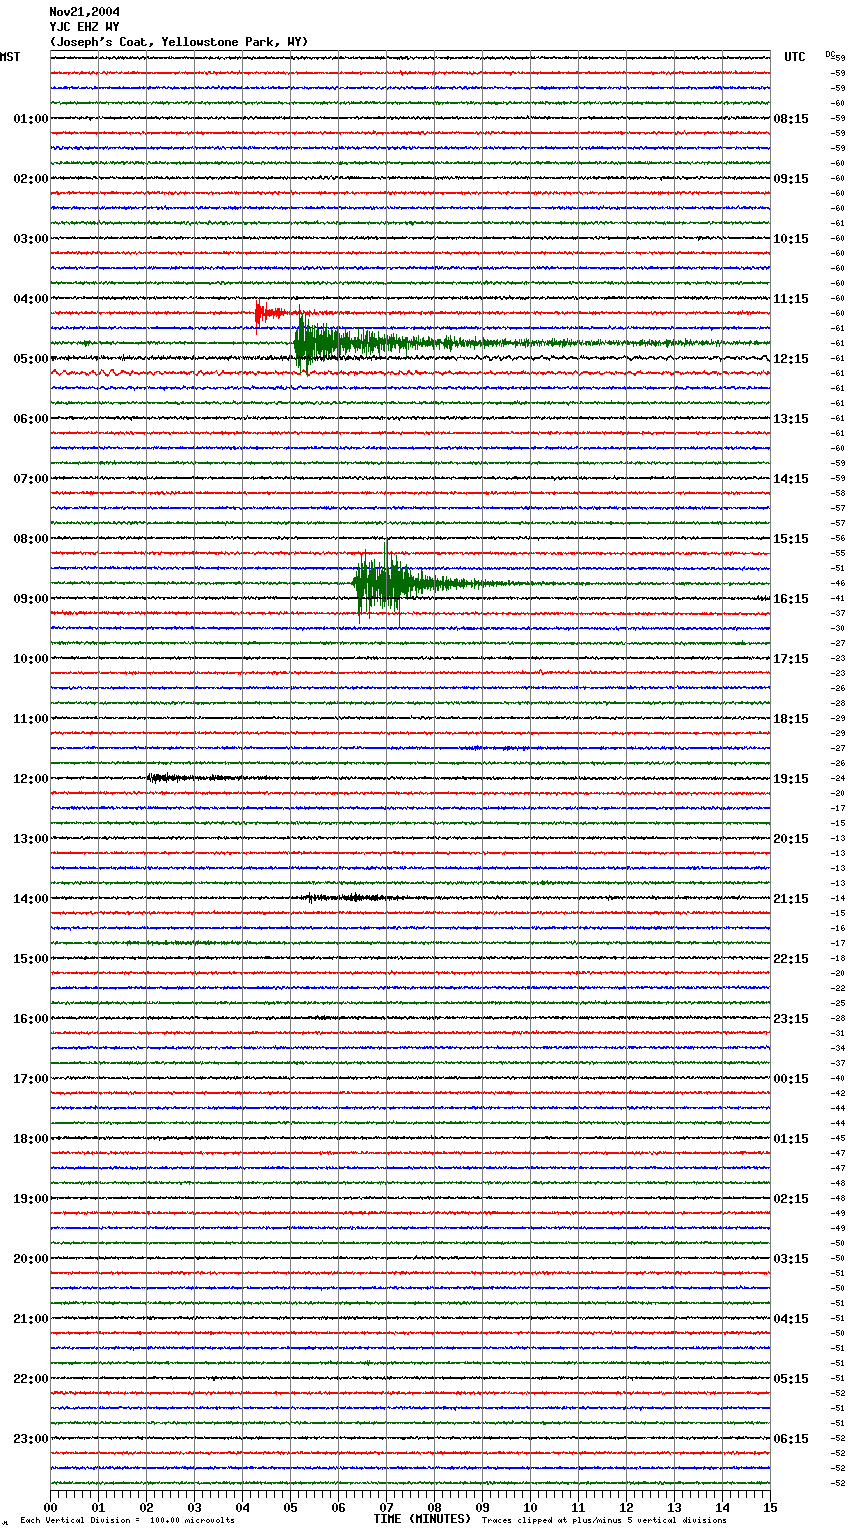Click the Each Vertical Division 100.00 microvolts note
Image resolution: width=850 pixels, height=1534 pixels.
pos(127,1521)
